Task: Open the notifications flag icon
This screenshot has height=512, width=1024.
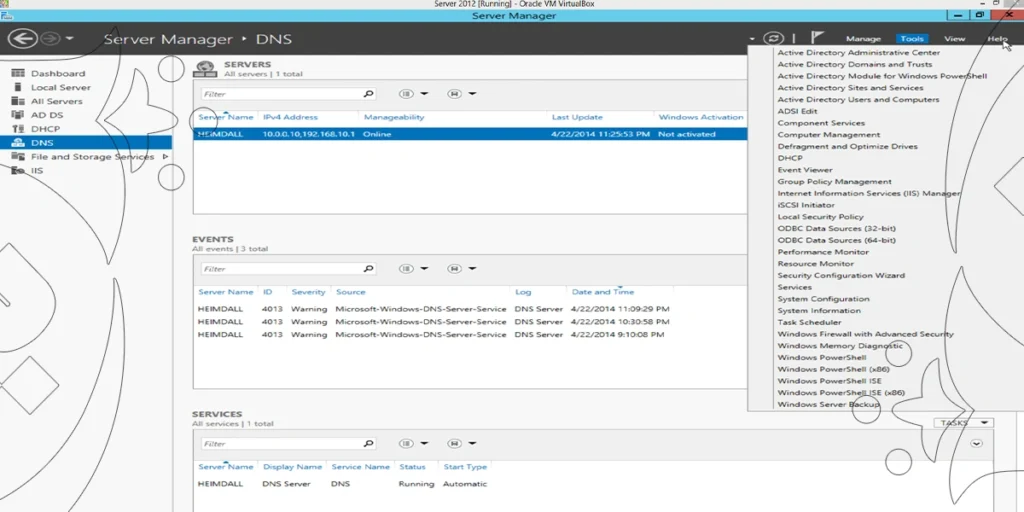Action: click(x=817, y=38)
